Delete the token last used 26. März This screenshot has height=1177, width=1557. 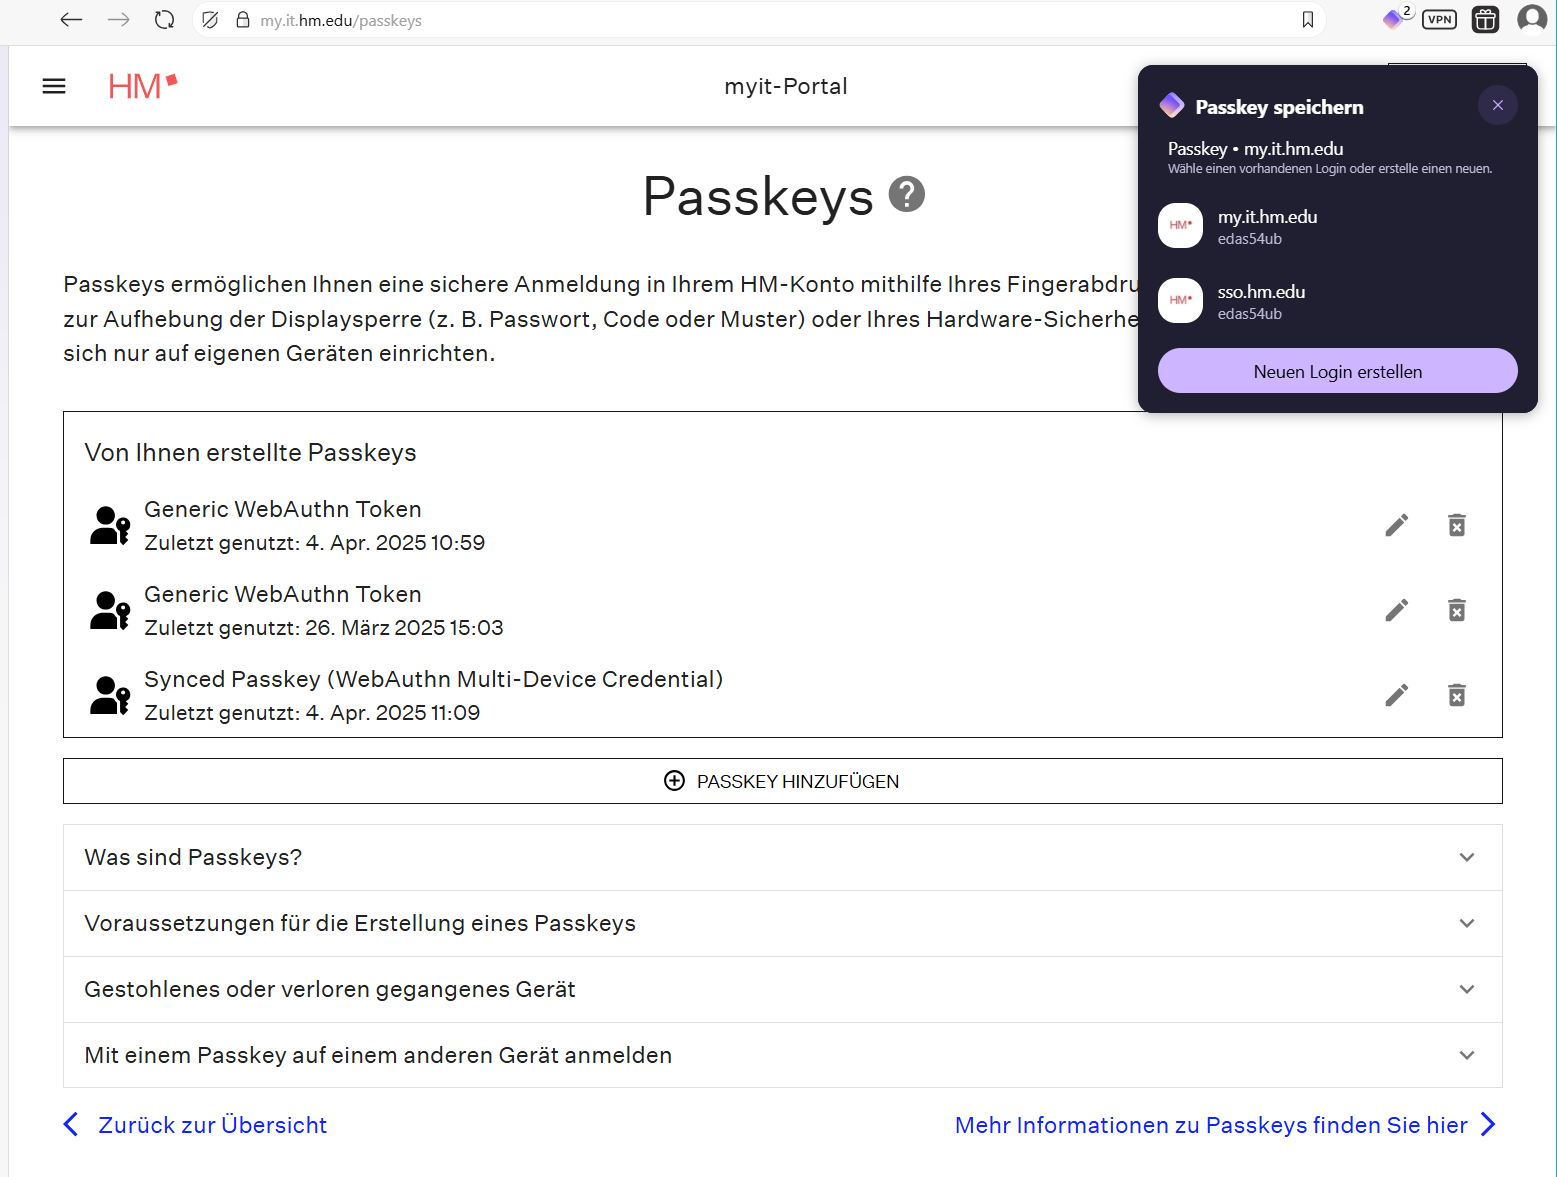click(1457, 610)
